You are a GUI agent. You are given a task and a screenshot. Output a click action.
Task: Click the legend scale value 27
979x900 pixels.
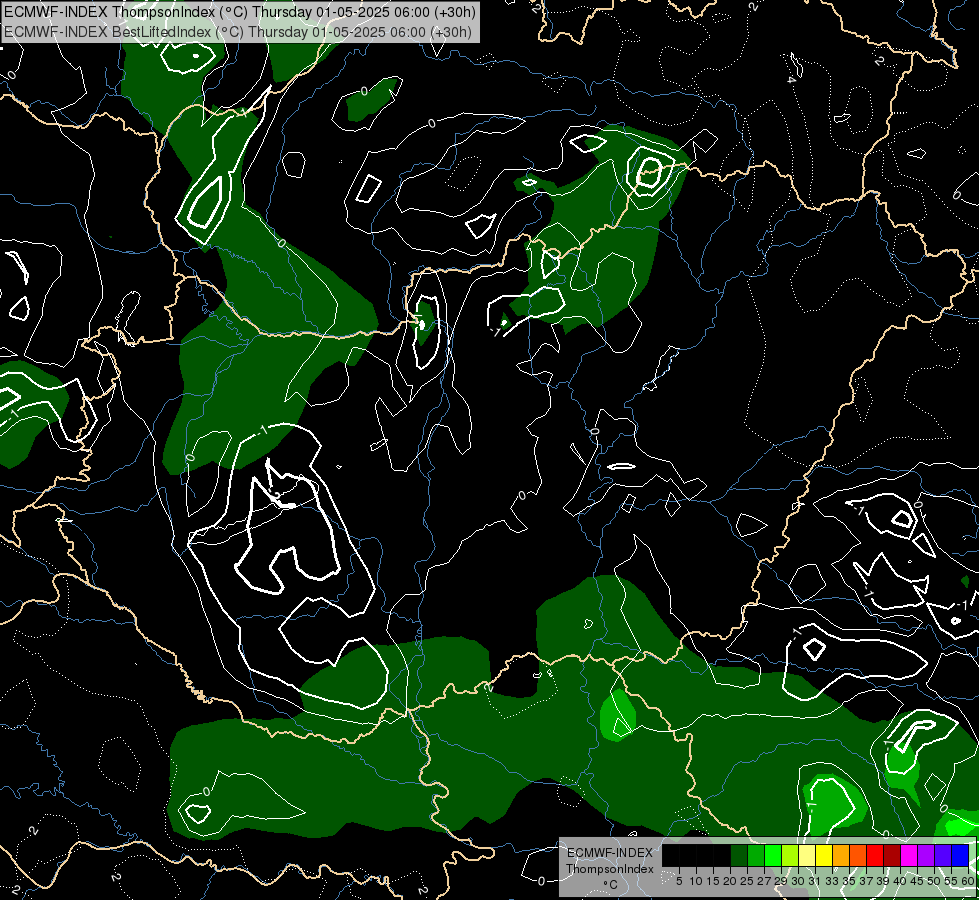765,881
